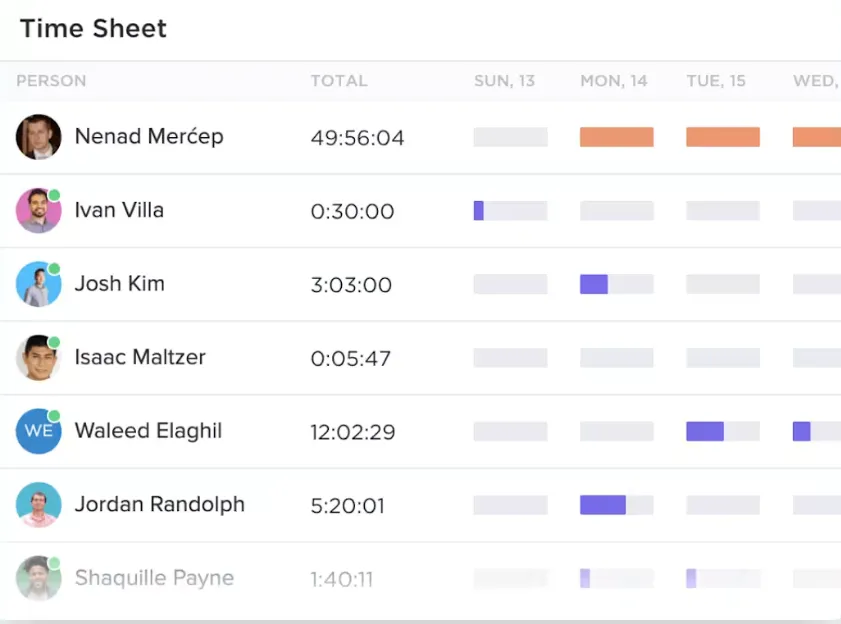
Task: Click Jordan Randolph's name
Action: (x=160, y=504)
